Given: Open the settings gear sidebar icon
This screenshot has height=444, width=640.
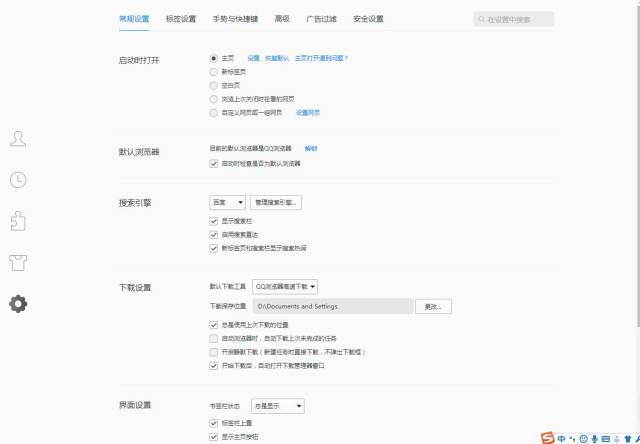Looking at the screenshot, I should point(18,304).
